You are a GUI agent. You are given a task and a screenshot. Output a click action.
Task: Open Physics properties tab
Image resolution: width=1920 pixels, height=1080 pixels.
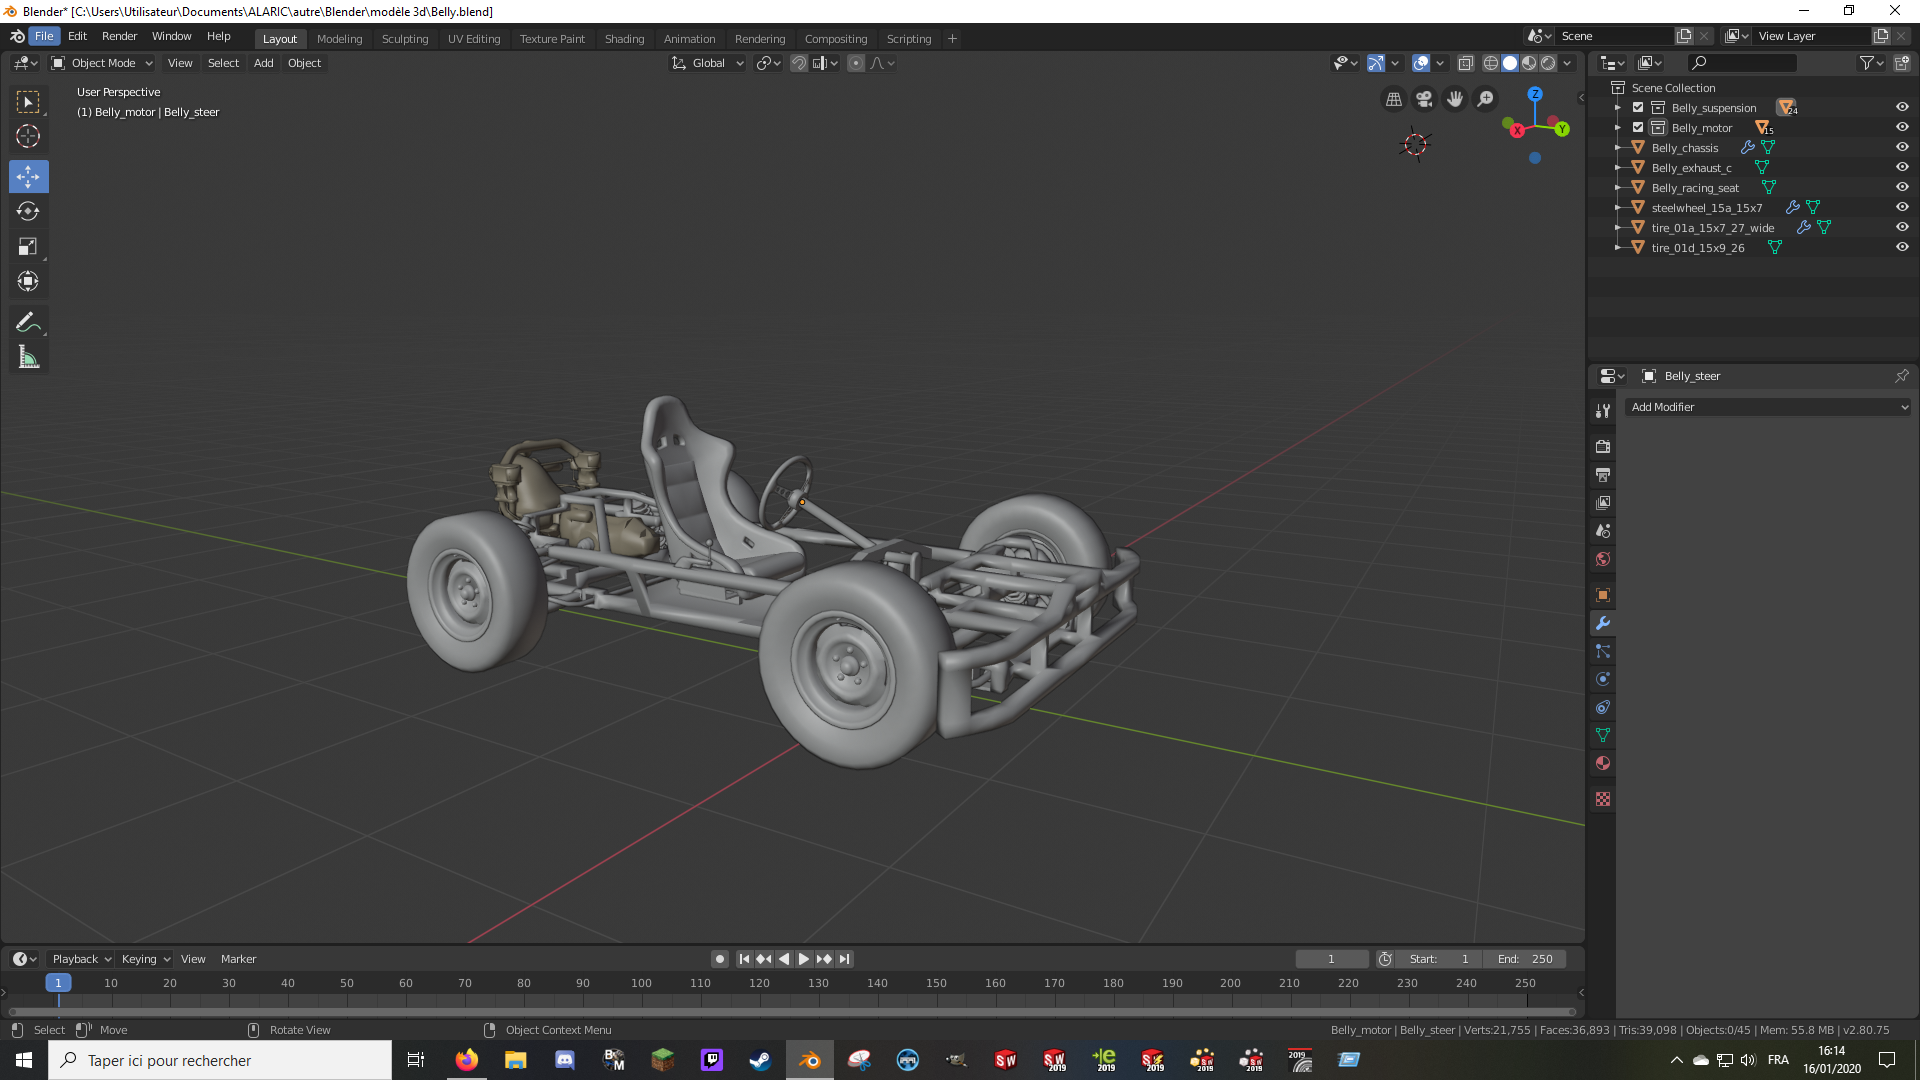(x=1603, y=679)
